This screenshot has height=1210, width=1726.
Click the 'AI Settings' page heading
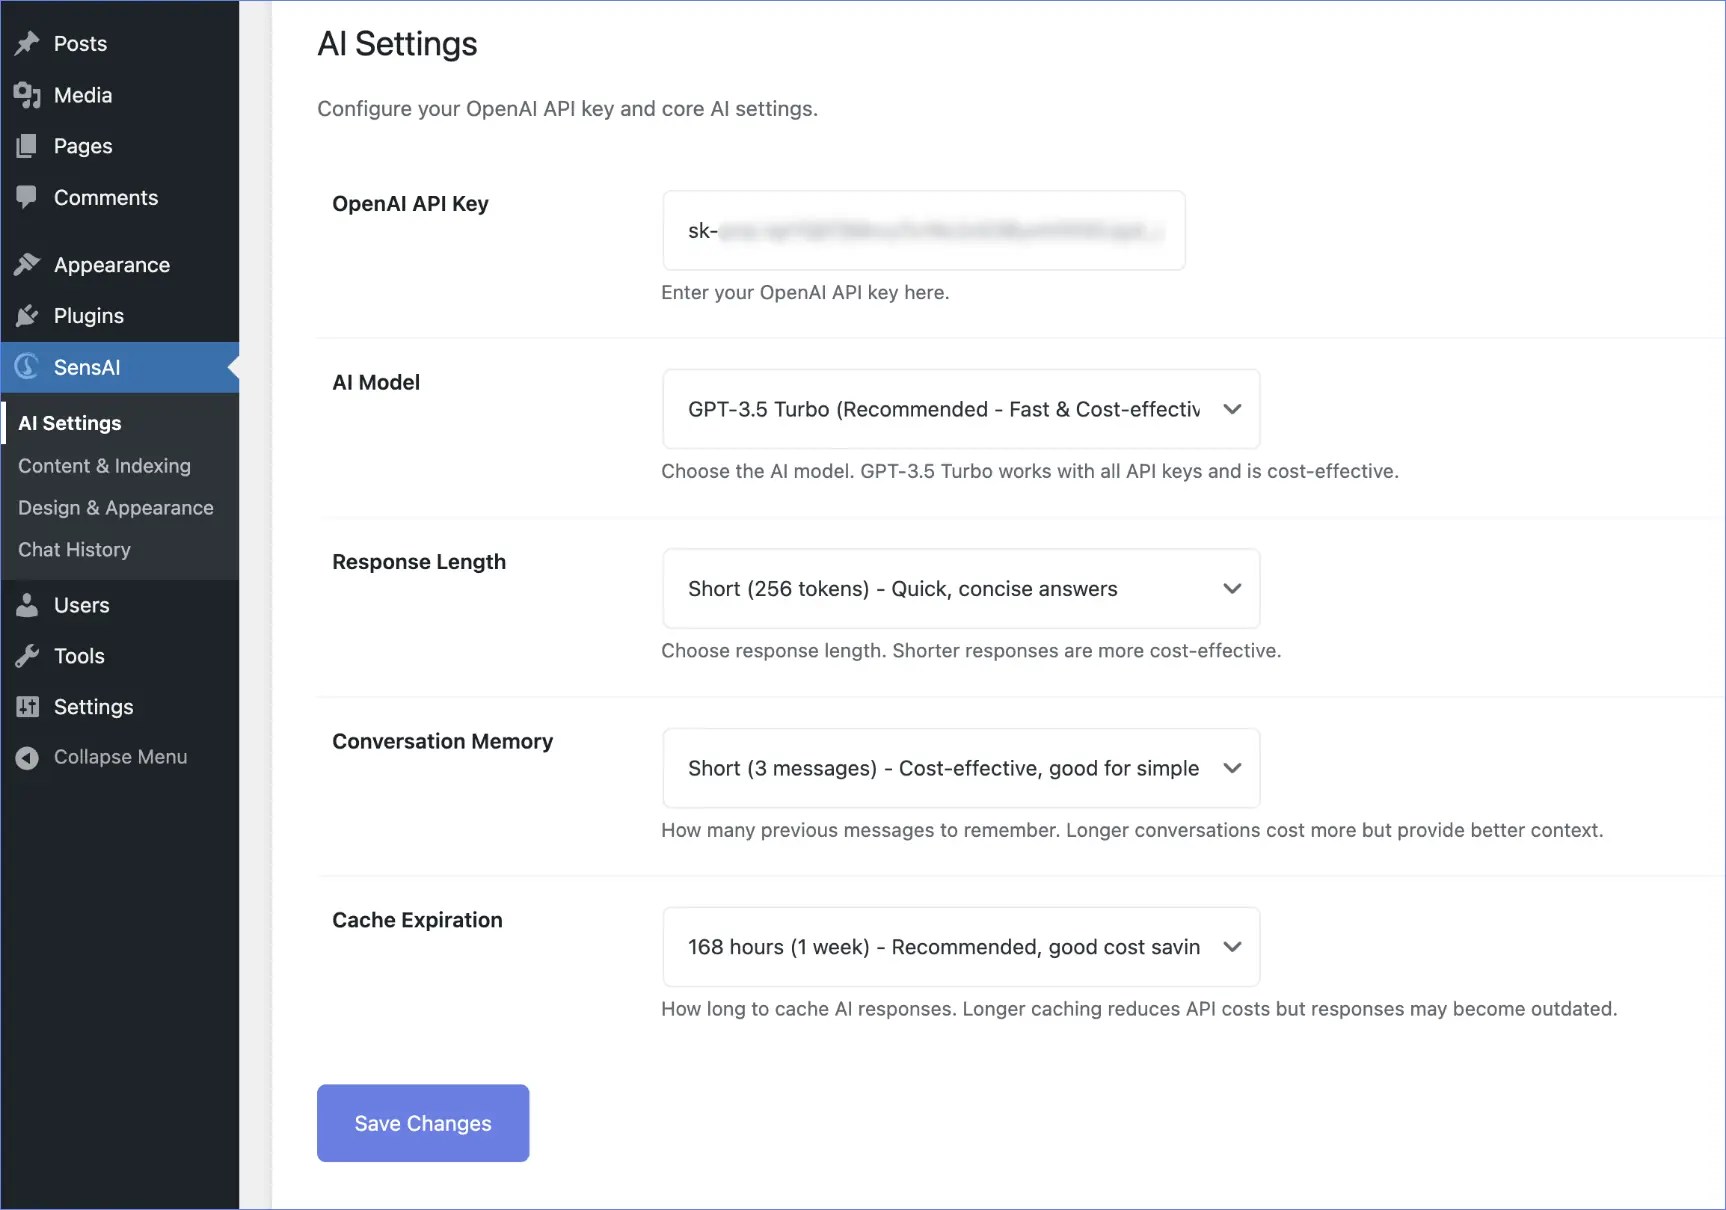[397, 44]
